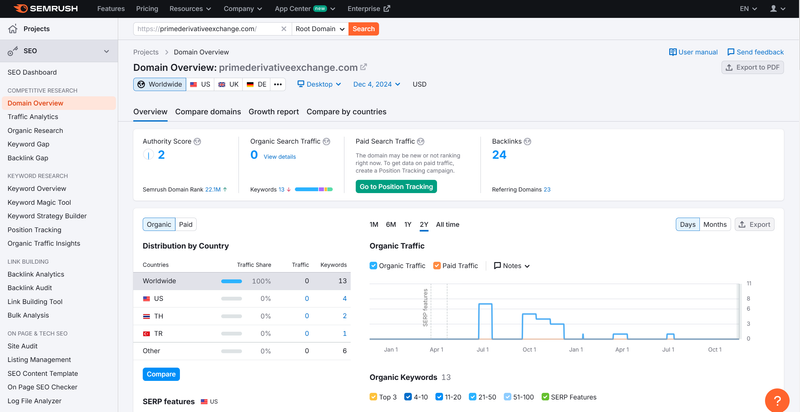Viewport: 800px width, 412px height.
Task: Open external link icon next to domain title
Action: point(364,67)
